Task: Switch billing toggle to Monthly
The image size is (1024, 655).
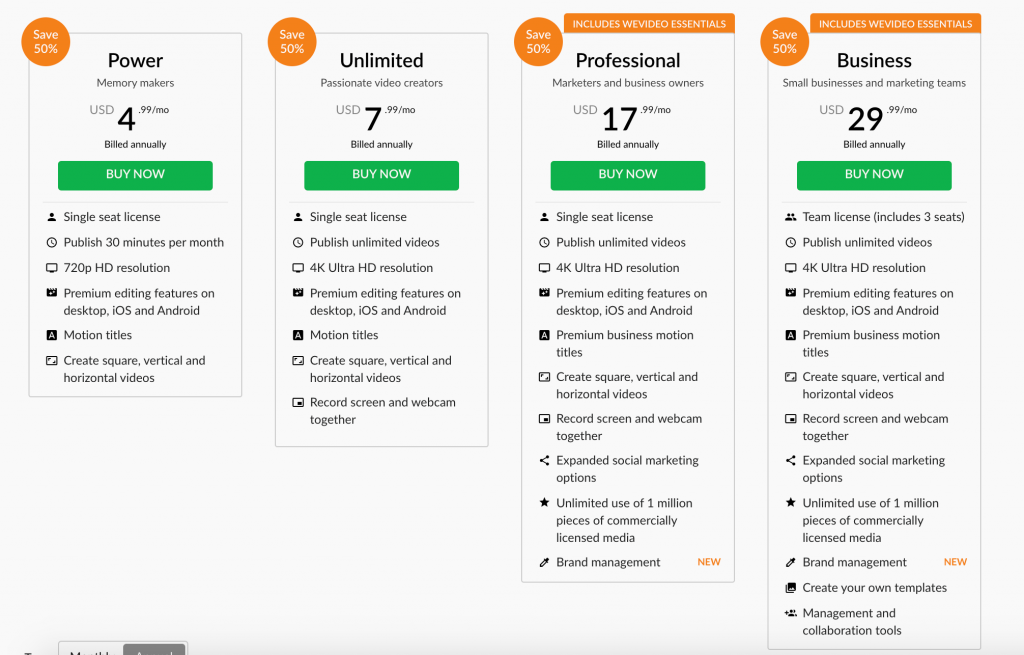Action: coord(91,650)
